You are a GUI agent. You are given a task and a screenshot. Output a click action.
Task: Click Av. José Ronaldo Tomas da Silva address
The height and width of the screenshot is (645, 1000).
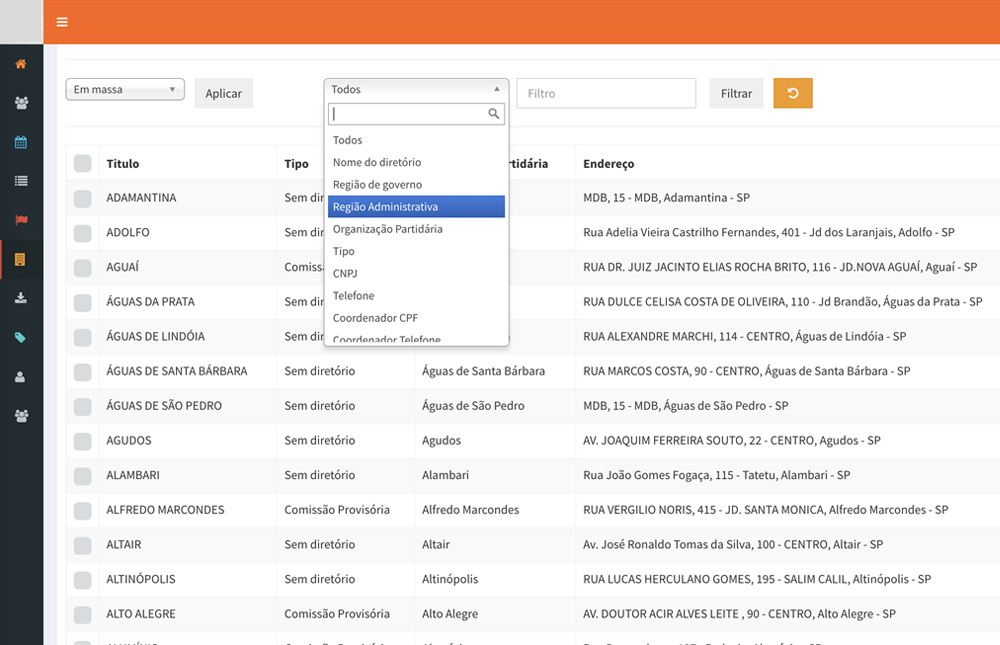tap(733, 544)
